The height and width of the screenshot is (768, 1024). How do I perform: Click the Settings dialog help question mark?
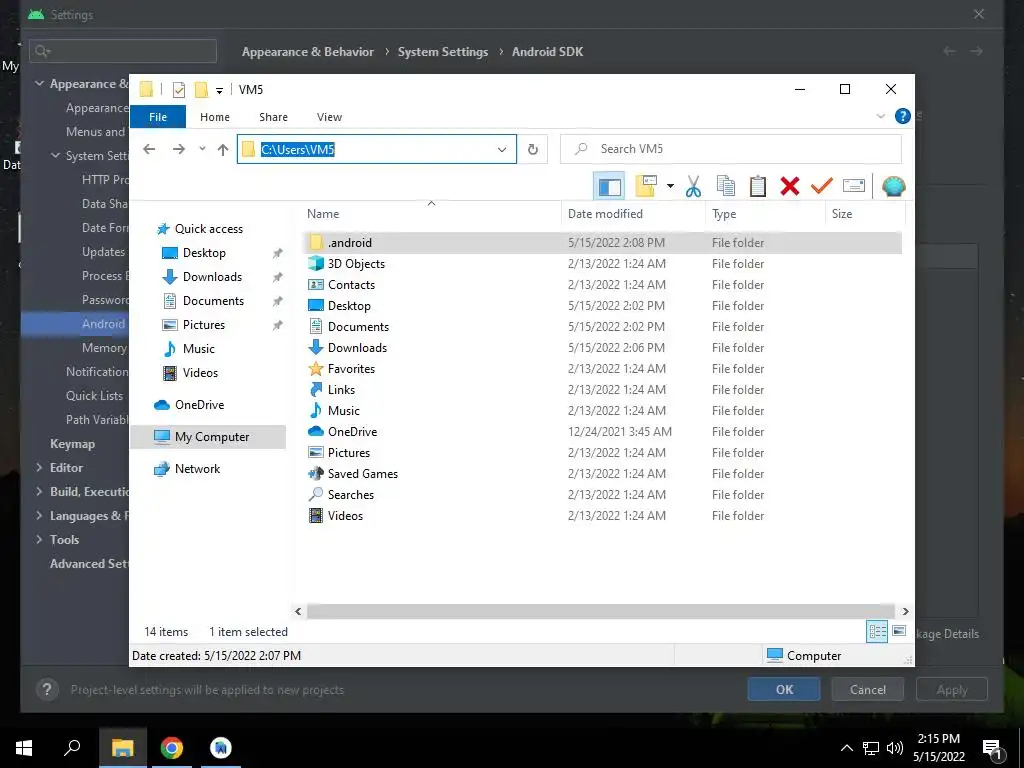tap(47, 690)
